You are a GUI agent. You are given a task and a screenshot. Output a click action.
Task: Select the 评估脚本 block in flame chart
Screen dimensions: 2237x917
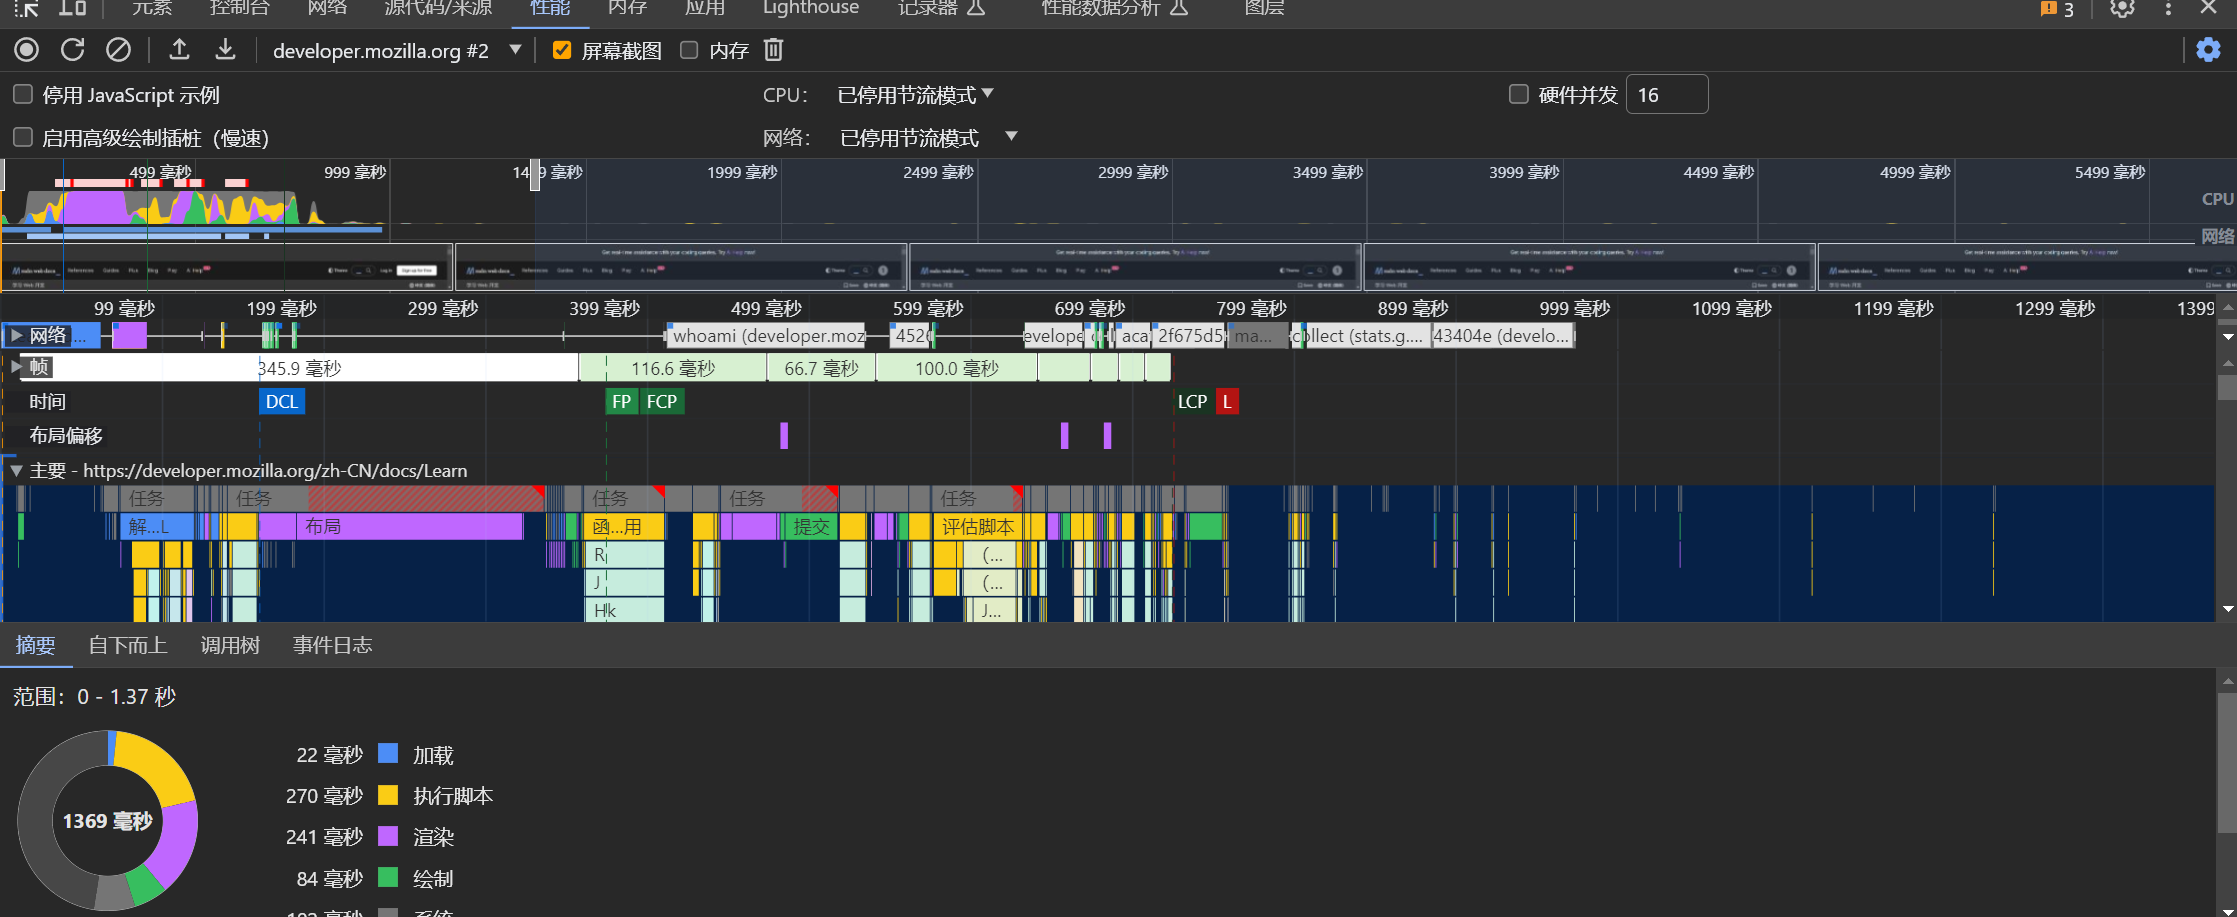click(978, 526)
